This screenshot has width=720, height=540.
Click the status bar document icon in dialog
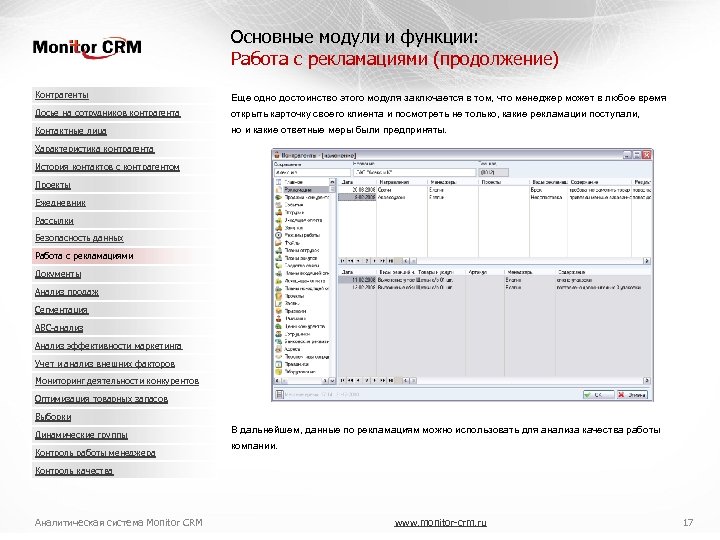pyautogui.click(x=279, y=394)
